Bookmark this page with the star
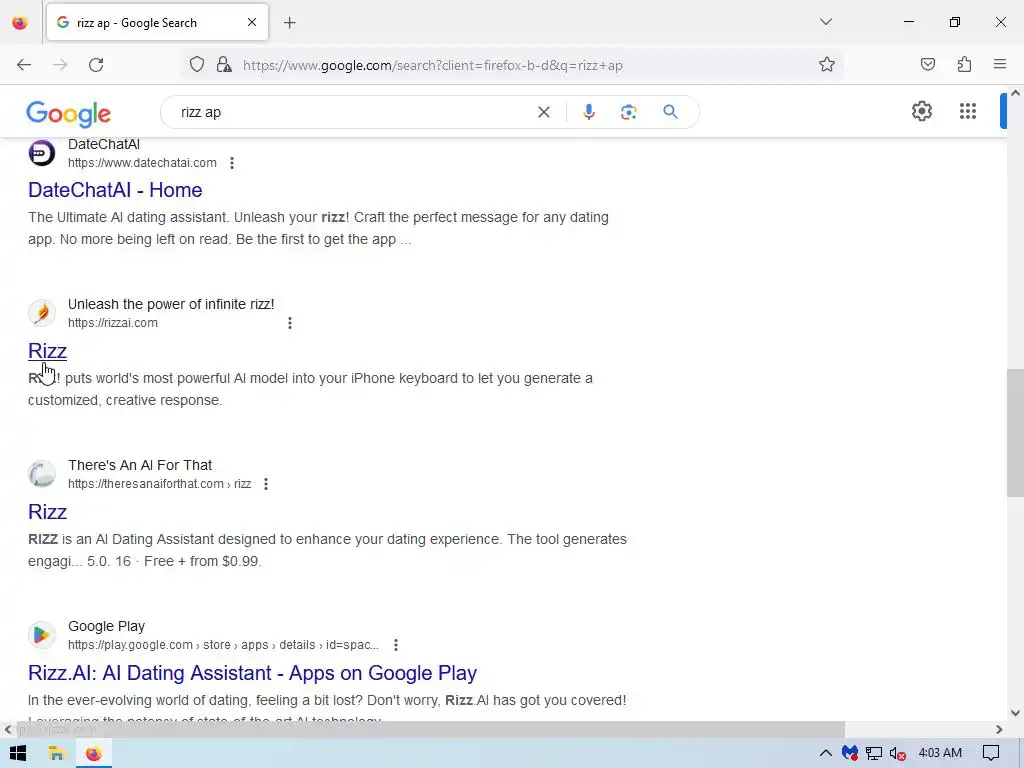1024x768 pixels. [827, 65]
